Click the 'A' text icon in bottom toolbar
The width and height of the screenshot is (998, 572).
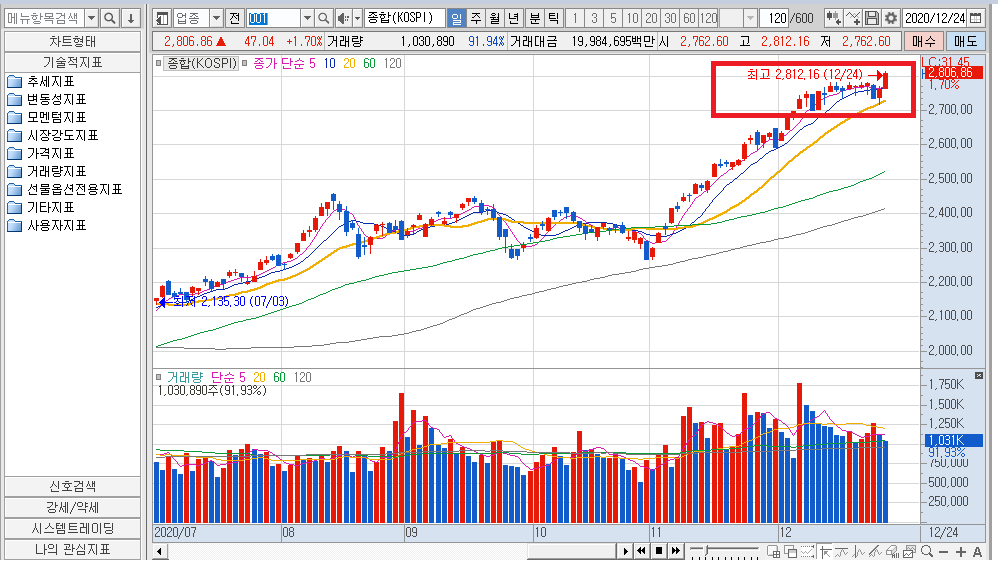click(978, 552)
